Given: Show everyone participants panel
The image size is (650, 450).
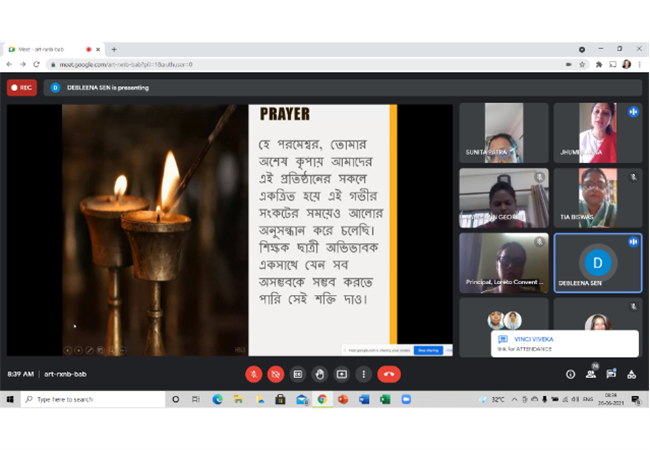Looking at the screenshot, I should click(591, 375).
